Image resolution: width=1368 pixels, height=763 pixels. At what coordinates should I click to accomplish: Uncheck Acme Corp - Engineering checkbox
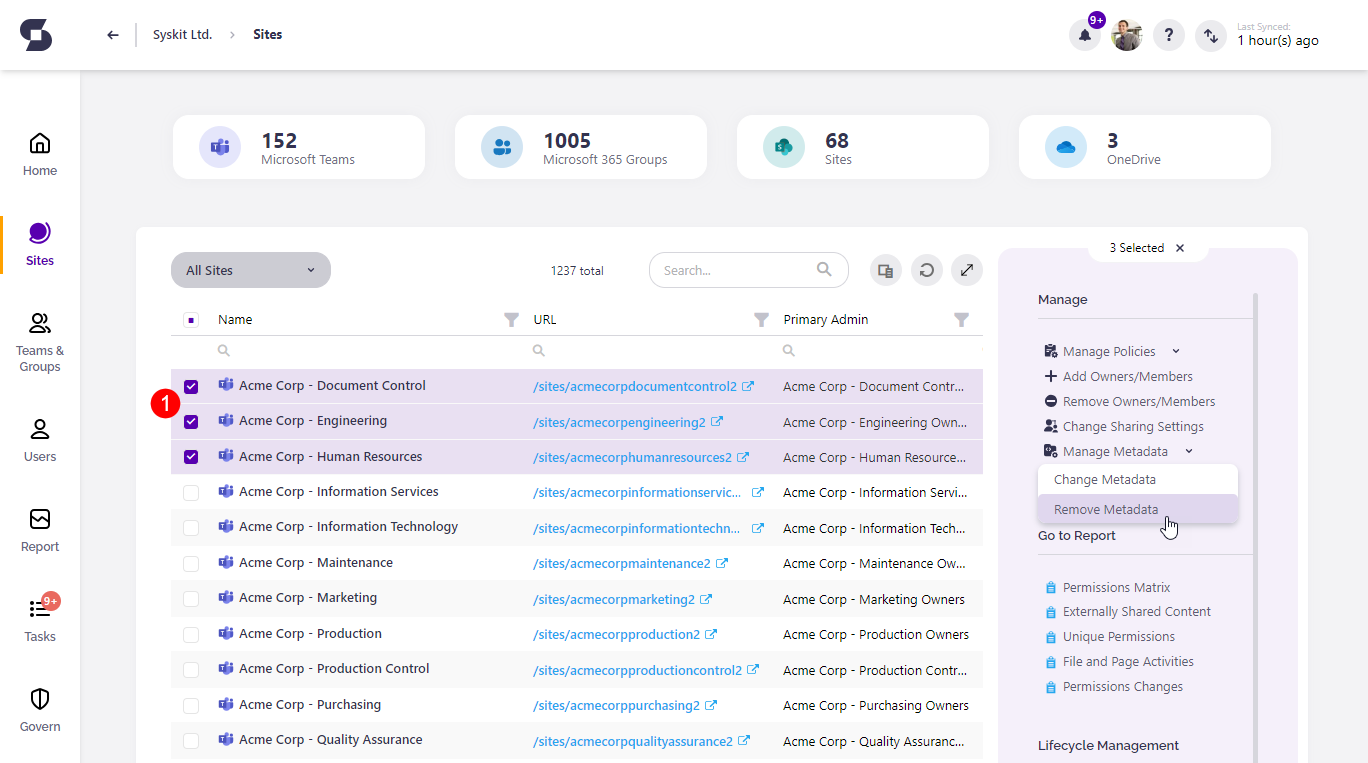pos(191,422)
